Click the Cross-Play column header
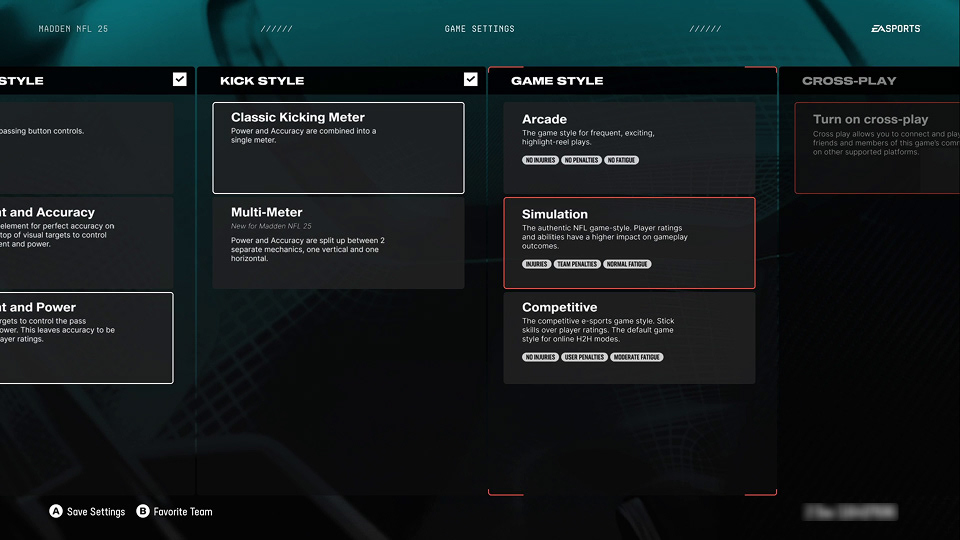The image size is (960, 540). (849, 81)
